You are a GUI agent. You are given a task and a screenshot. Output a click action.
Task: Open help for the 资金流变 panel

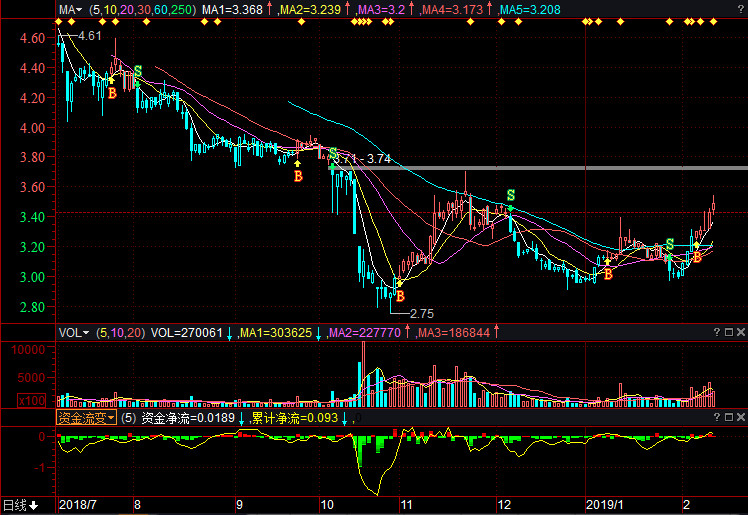click(x=717, y=417)
